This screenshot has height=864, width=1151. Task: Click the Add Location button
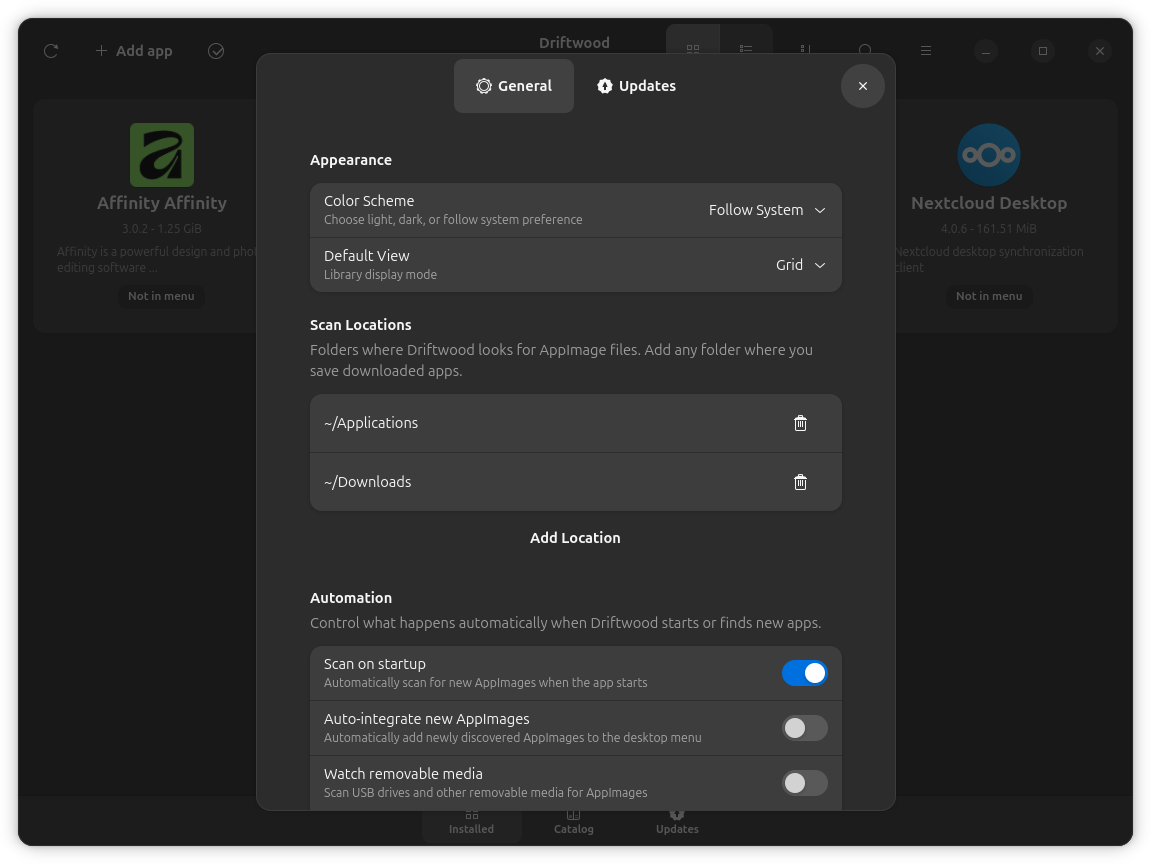pyautogui.click(x=575, y=538)
